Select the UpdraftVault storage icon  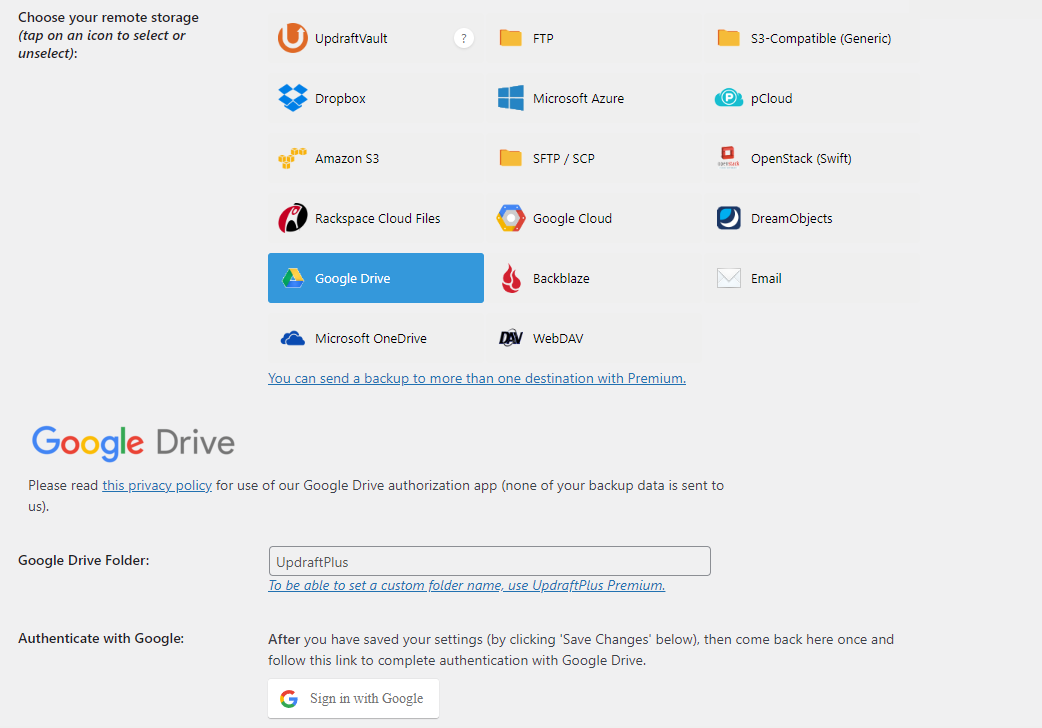(292, 39)
